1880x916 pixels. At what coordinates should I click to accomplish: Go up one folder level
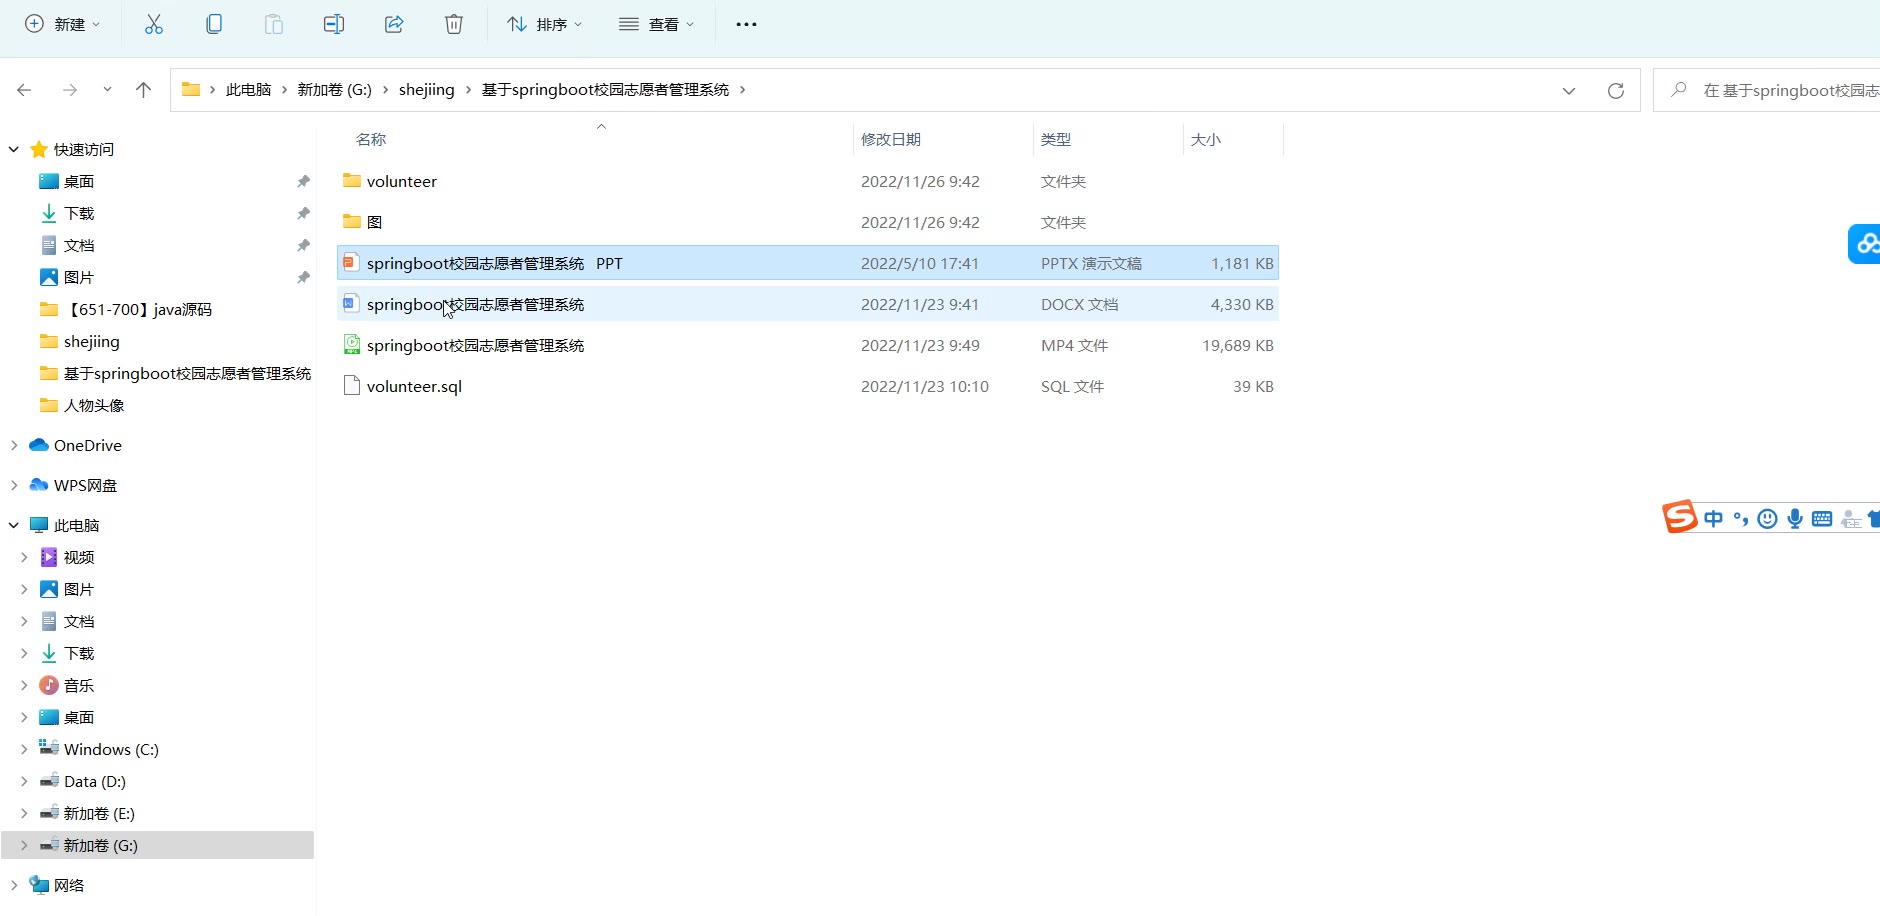point(143,90)
